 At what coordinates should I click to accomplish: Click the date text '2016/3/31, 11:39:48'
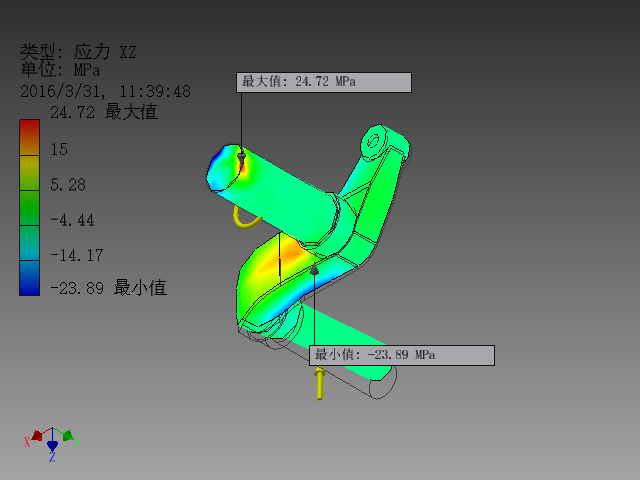click(105, 91)
